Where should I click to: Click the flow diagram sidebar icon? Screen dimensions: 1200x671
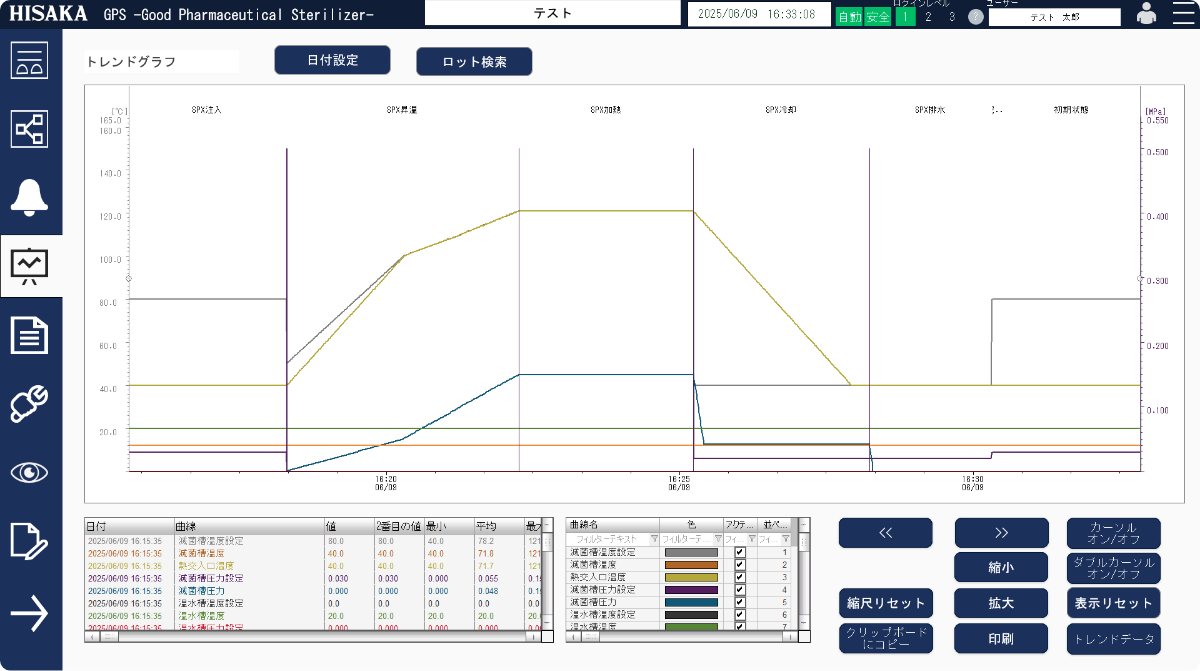pyautogui.click(x=30, y=129)
